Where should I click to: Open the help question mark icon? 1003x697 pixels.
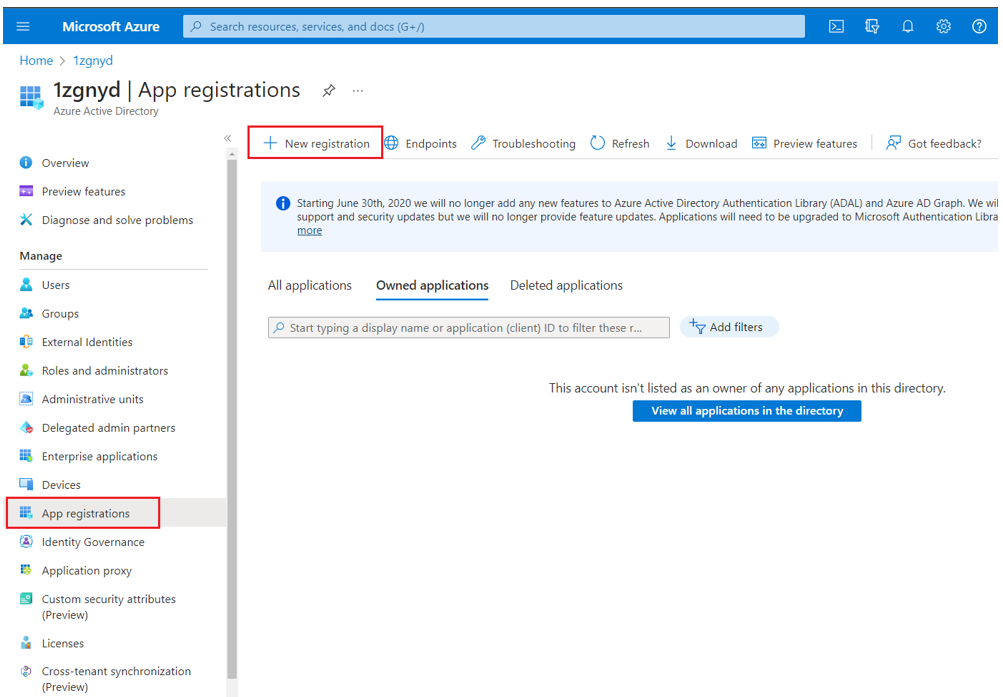point(979,26)
